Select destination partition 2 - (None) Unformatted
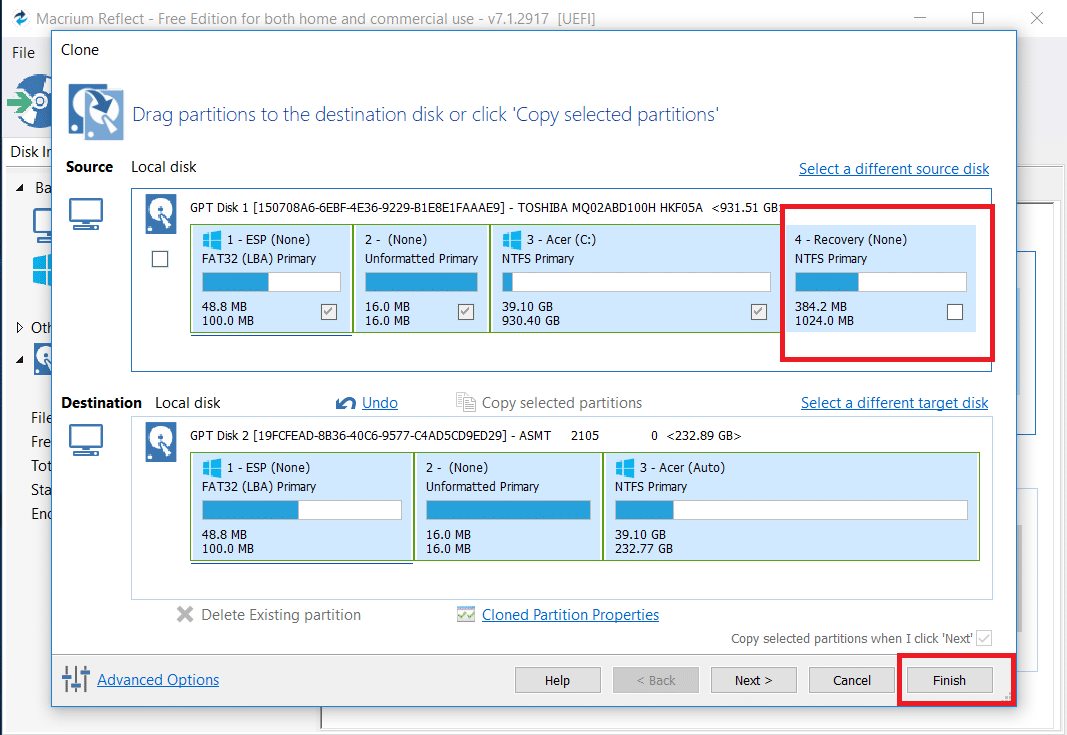 (x=508, y=506)
